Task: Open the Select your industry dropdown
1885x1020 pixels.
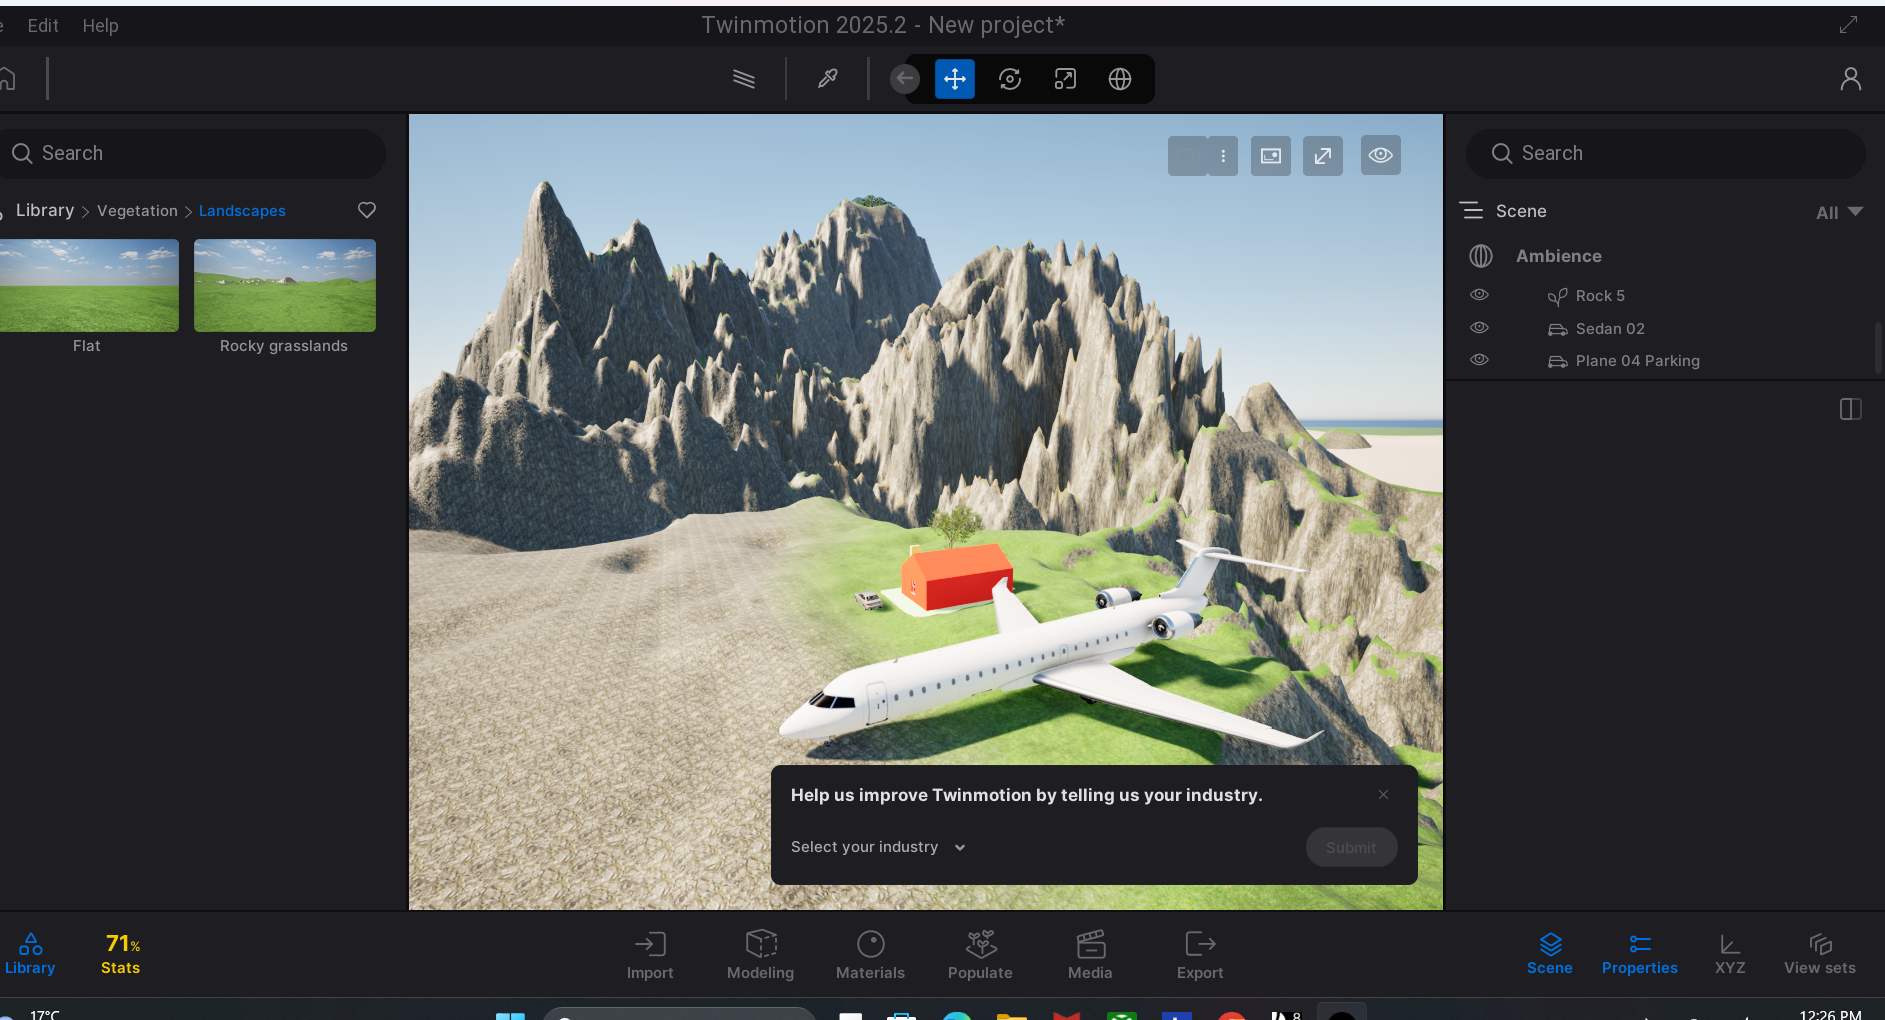Action: click(878, 847)
